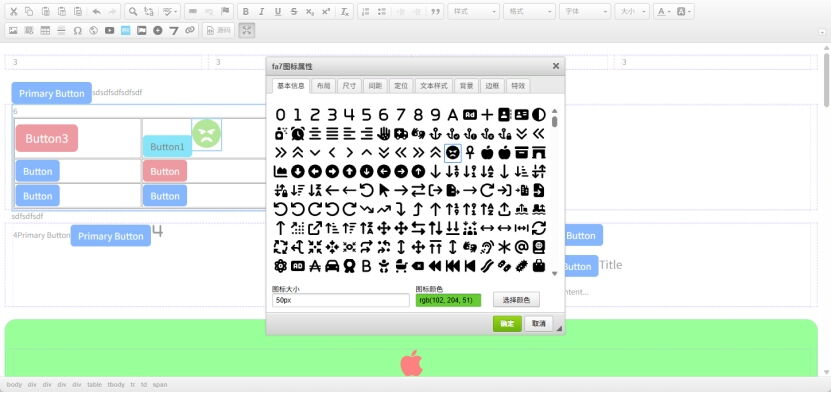Open Find with the magnifier icon

(133, 12)
